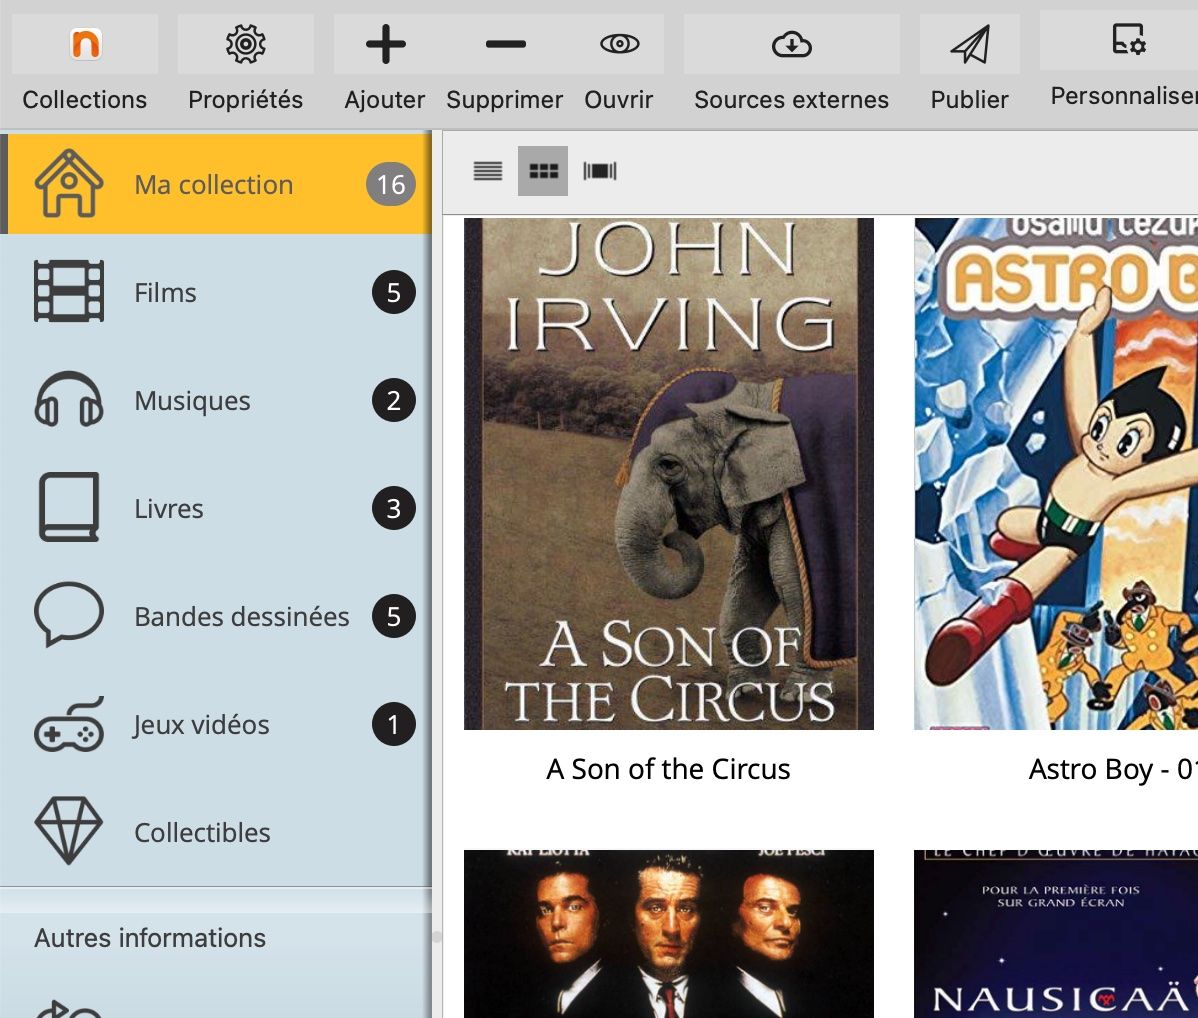Viewport: 1198px width, 1018px height.
Task: Select A Son of the Circus cover
Action: pos(668,474)
